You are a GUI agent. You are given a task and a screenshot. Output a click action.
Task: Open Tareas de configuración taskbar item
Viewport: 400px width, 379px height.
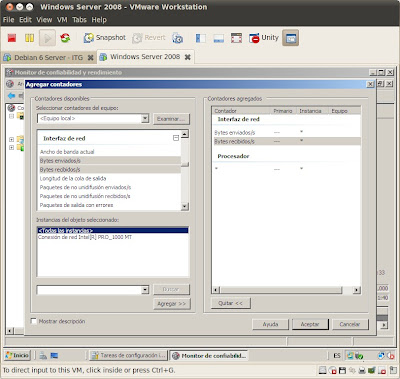128,356
